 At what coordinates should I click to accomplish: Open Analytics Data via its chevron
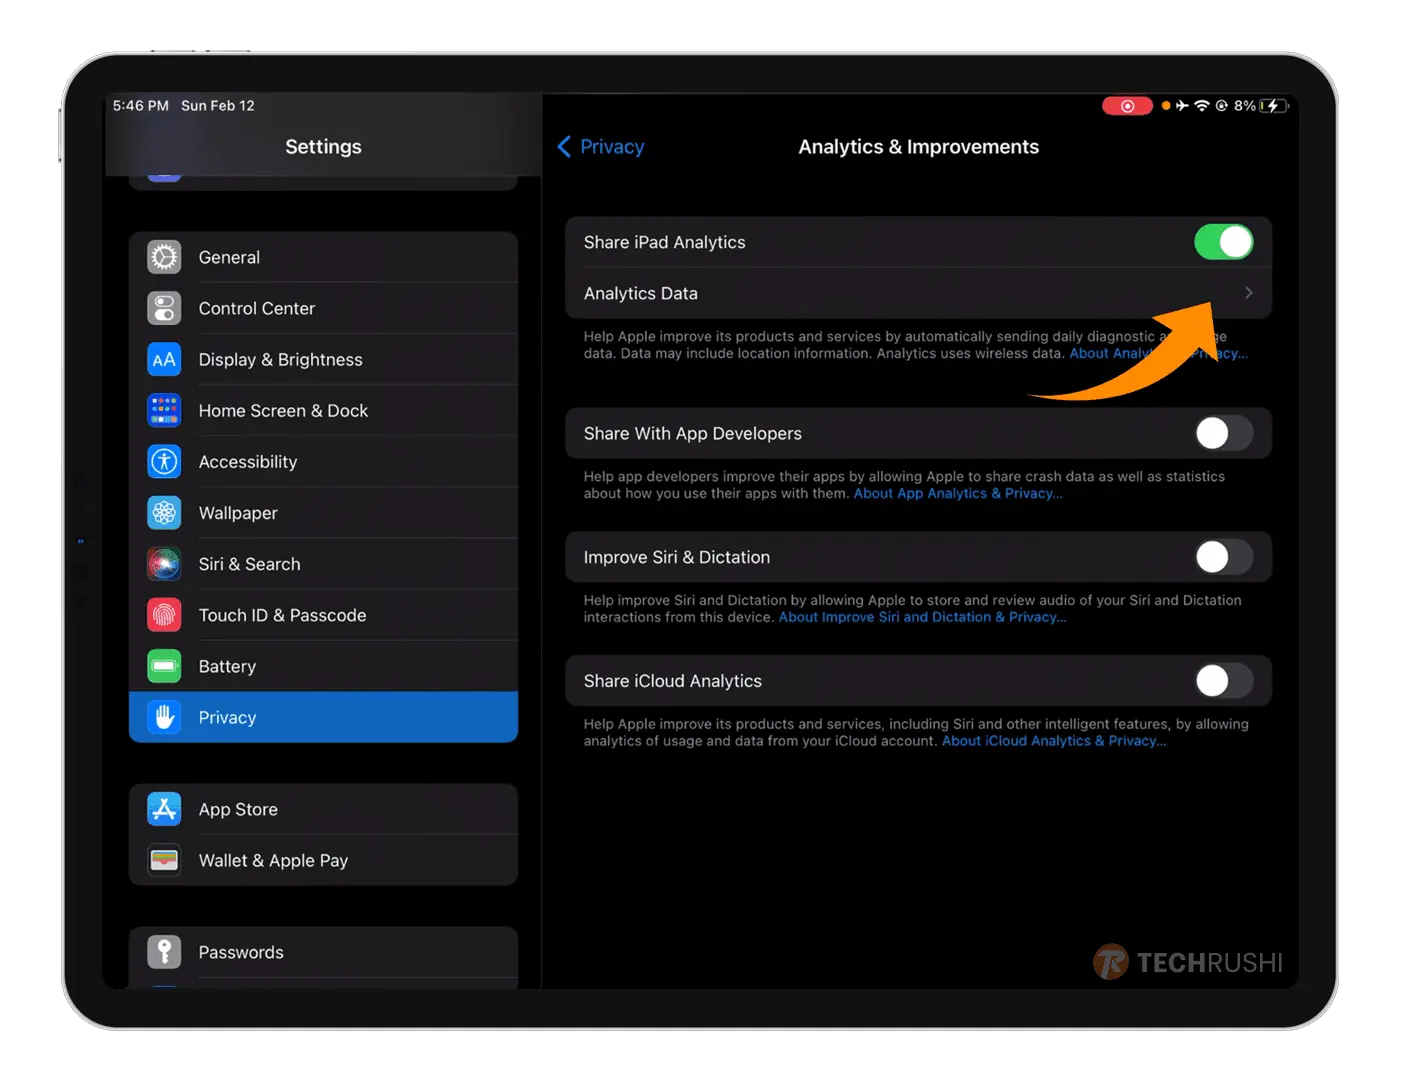click(x=1248, y=293)
